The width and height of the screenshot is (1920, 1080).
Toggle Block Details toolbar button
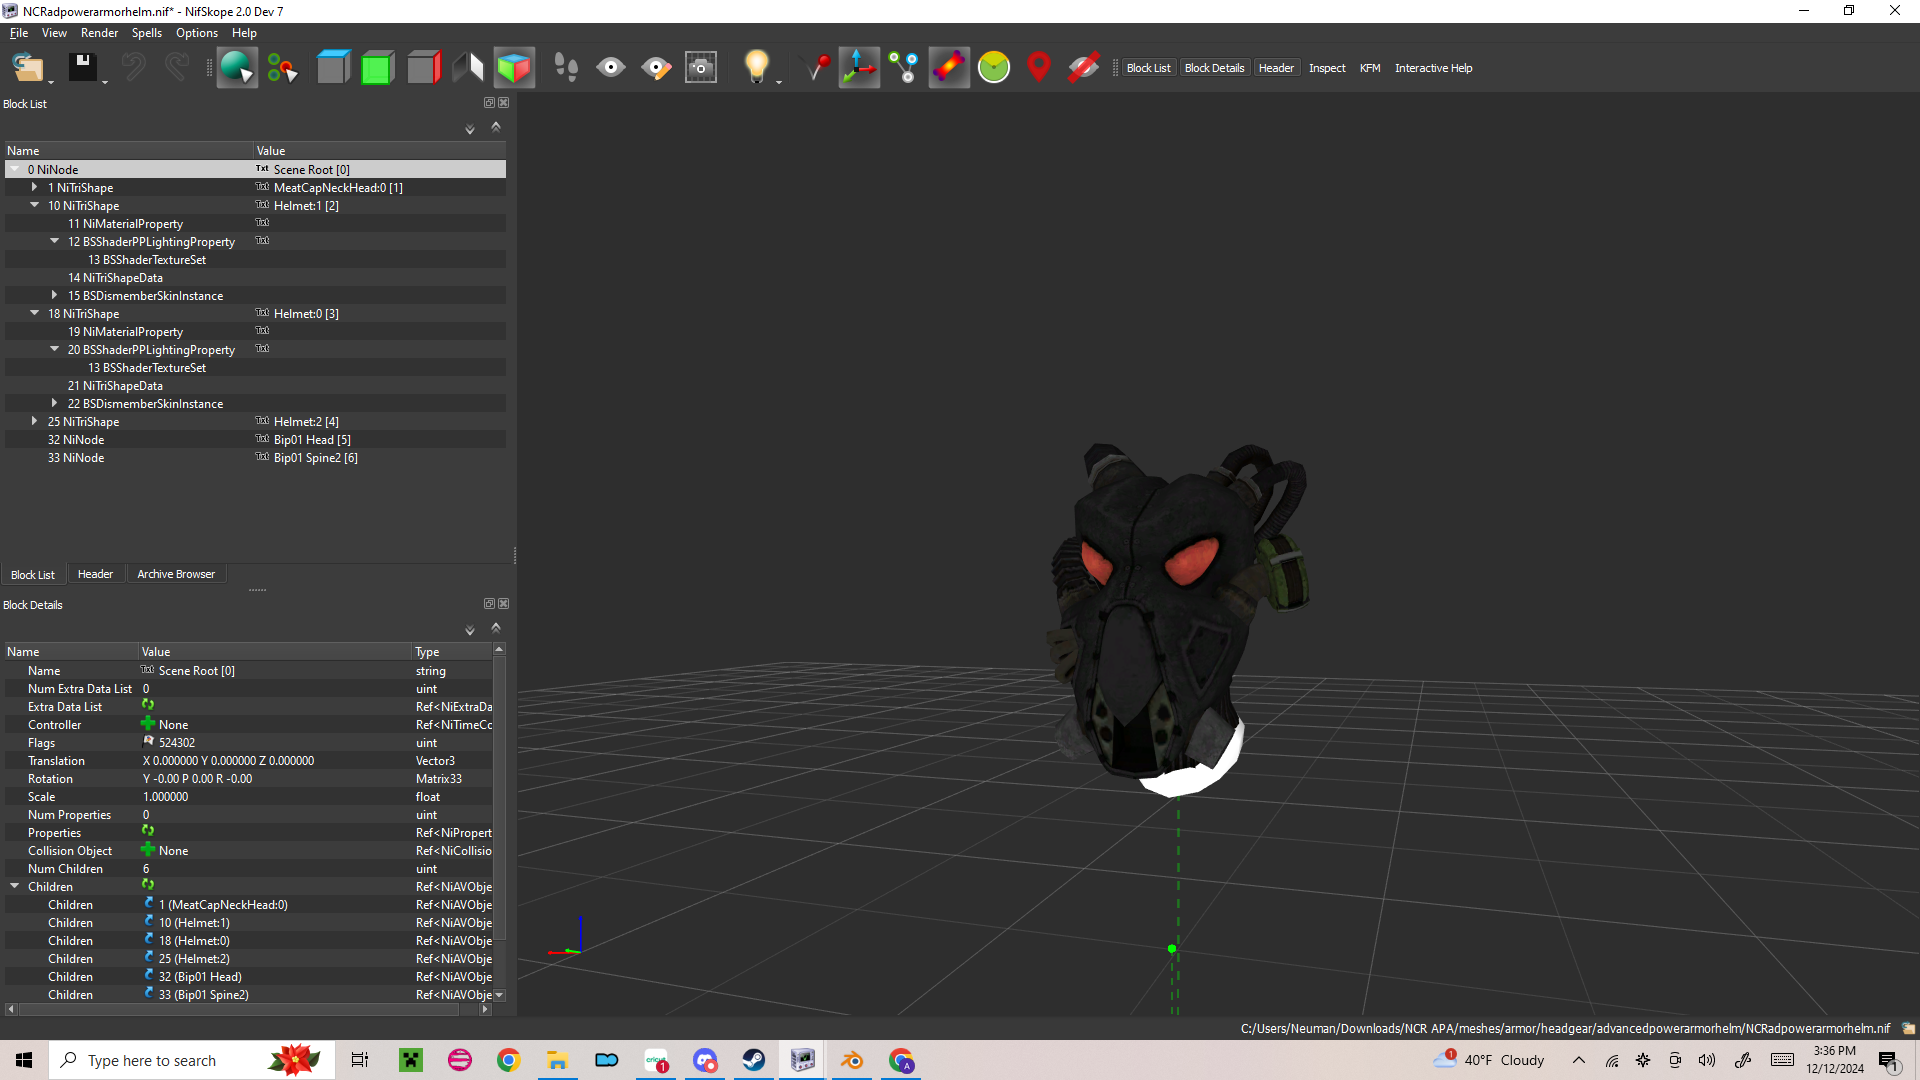click(x=1214, y=68)
